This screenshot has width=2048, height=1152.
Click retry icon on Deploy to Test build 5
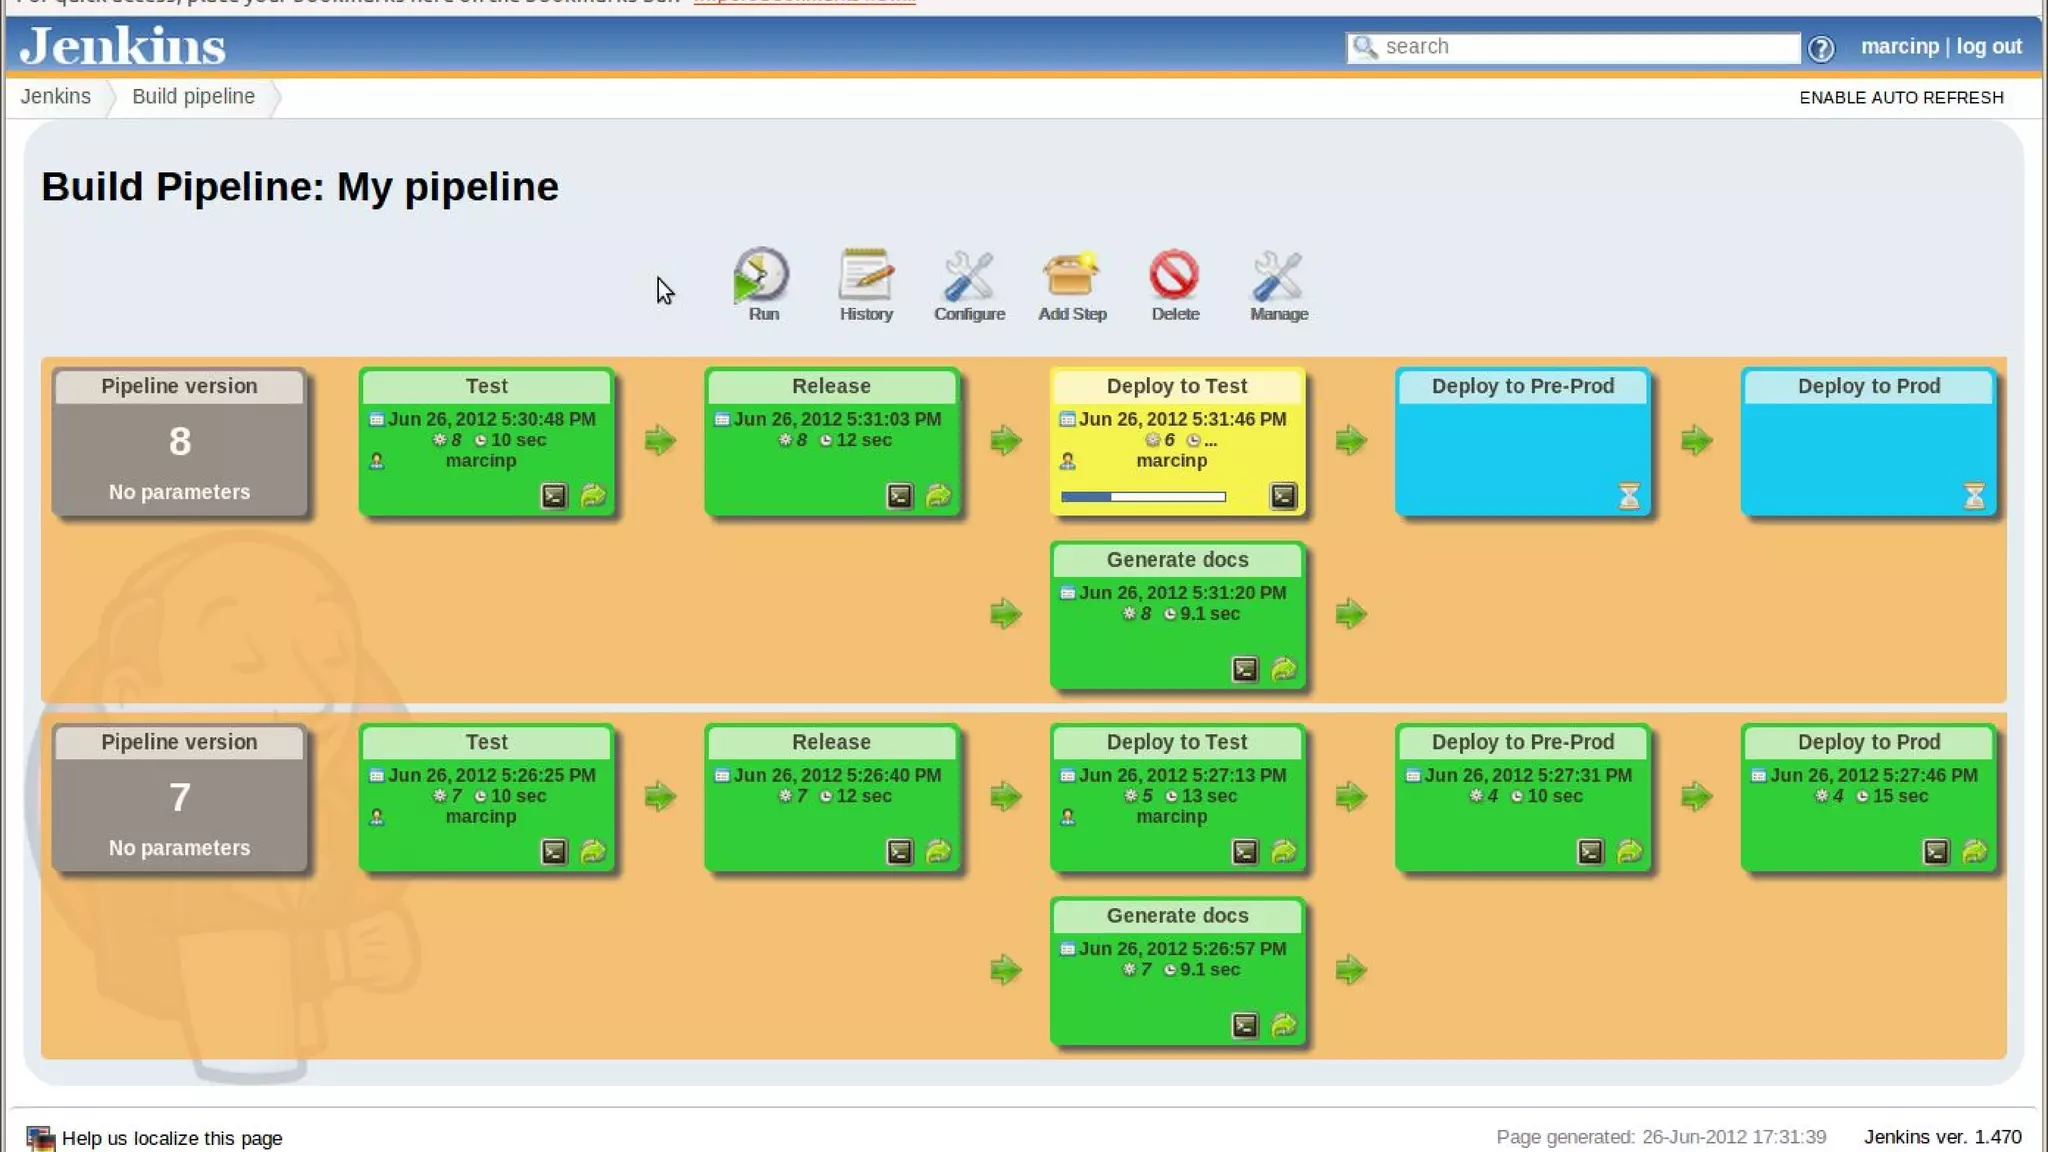(x=1283, y=852)
